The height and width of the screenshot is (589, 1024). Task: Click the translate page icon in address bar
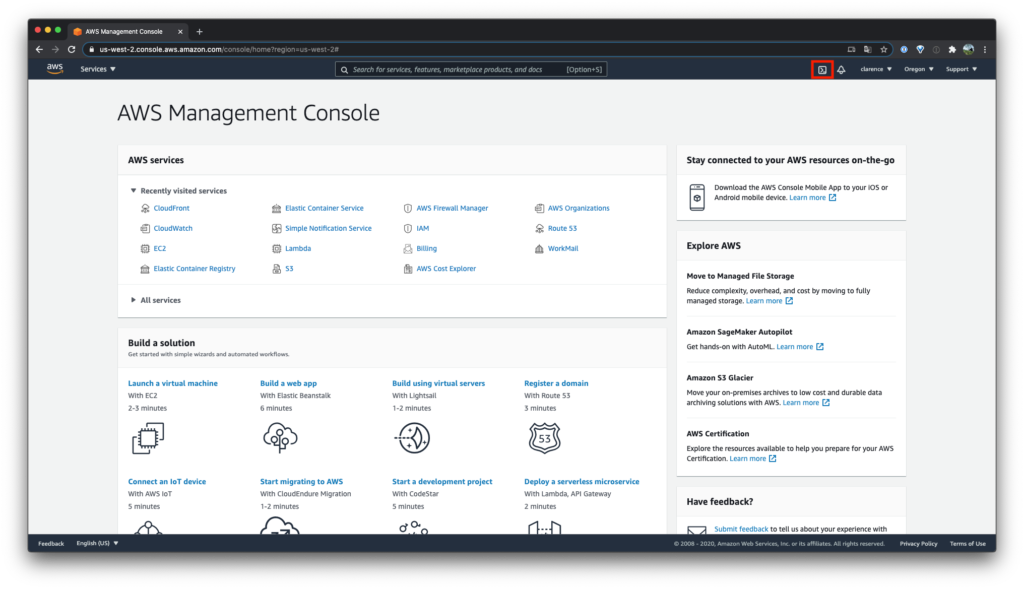867,49
